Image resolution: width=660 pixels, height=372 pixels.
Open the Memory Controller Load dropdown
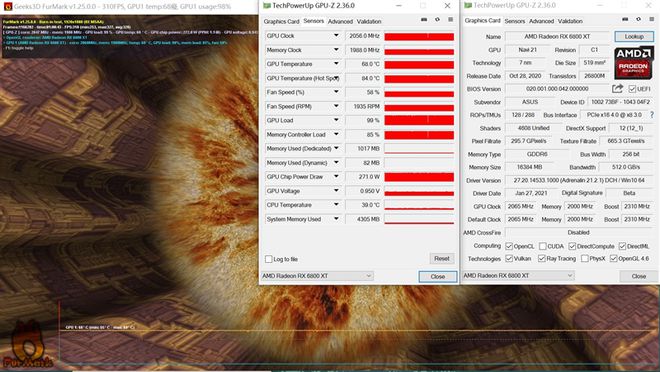pyautogui.click(x=336, y=134)
